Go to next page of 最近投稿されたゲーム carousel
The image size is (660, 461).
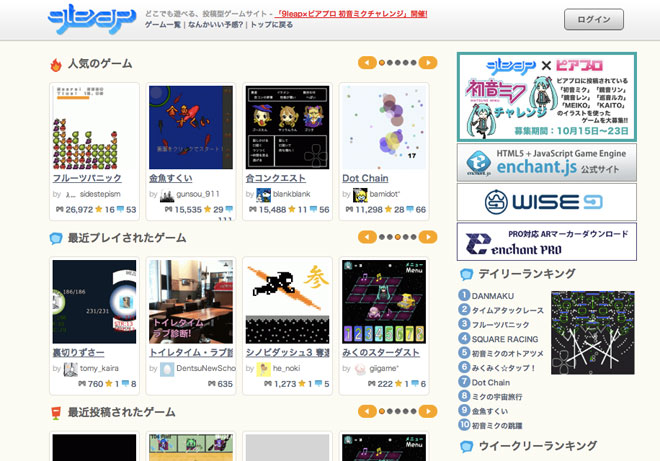428,411
